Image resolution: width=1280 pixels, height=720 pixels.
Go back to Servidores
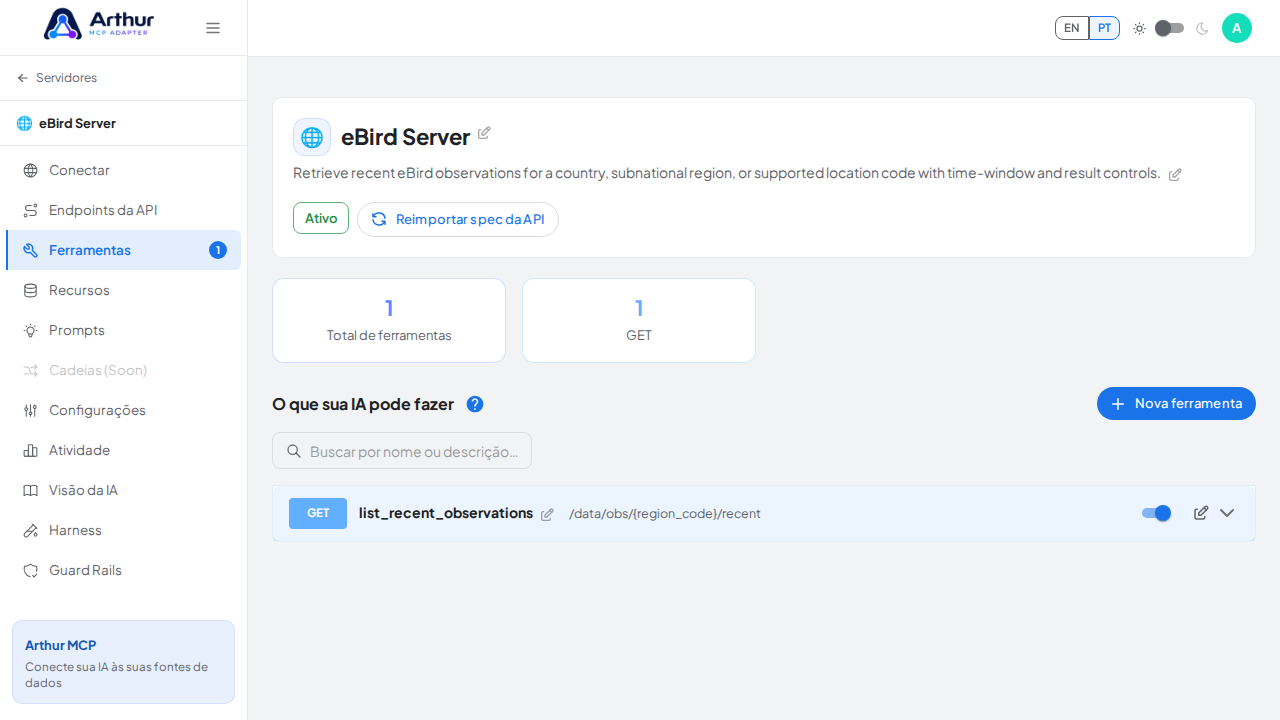point(57,78)
